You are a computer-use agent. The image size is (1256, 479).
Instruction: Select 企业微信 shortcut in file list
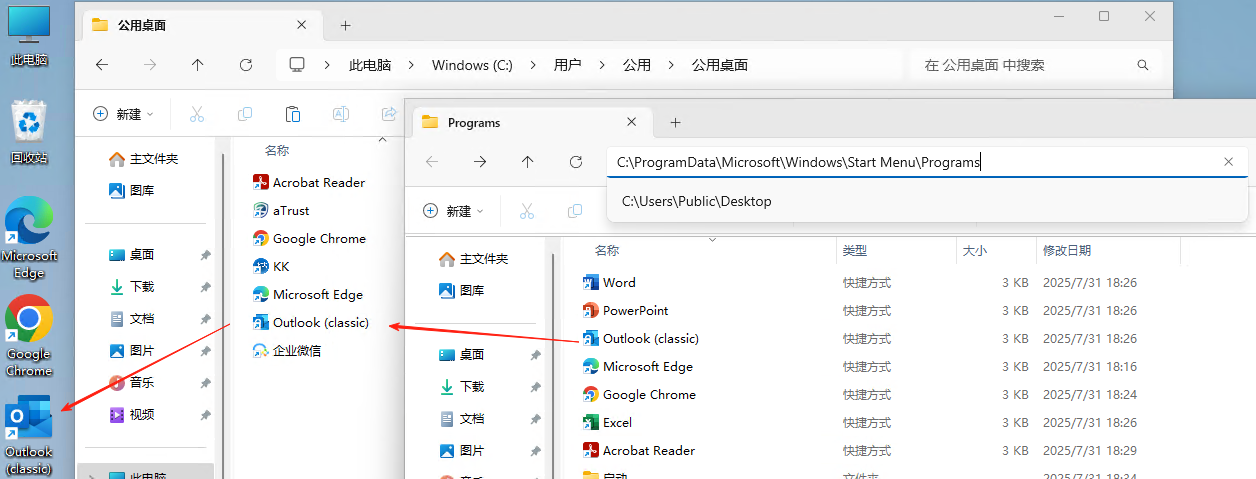[x=296, y=351]
